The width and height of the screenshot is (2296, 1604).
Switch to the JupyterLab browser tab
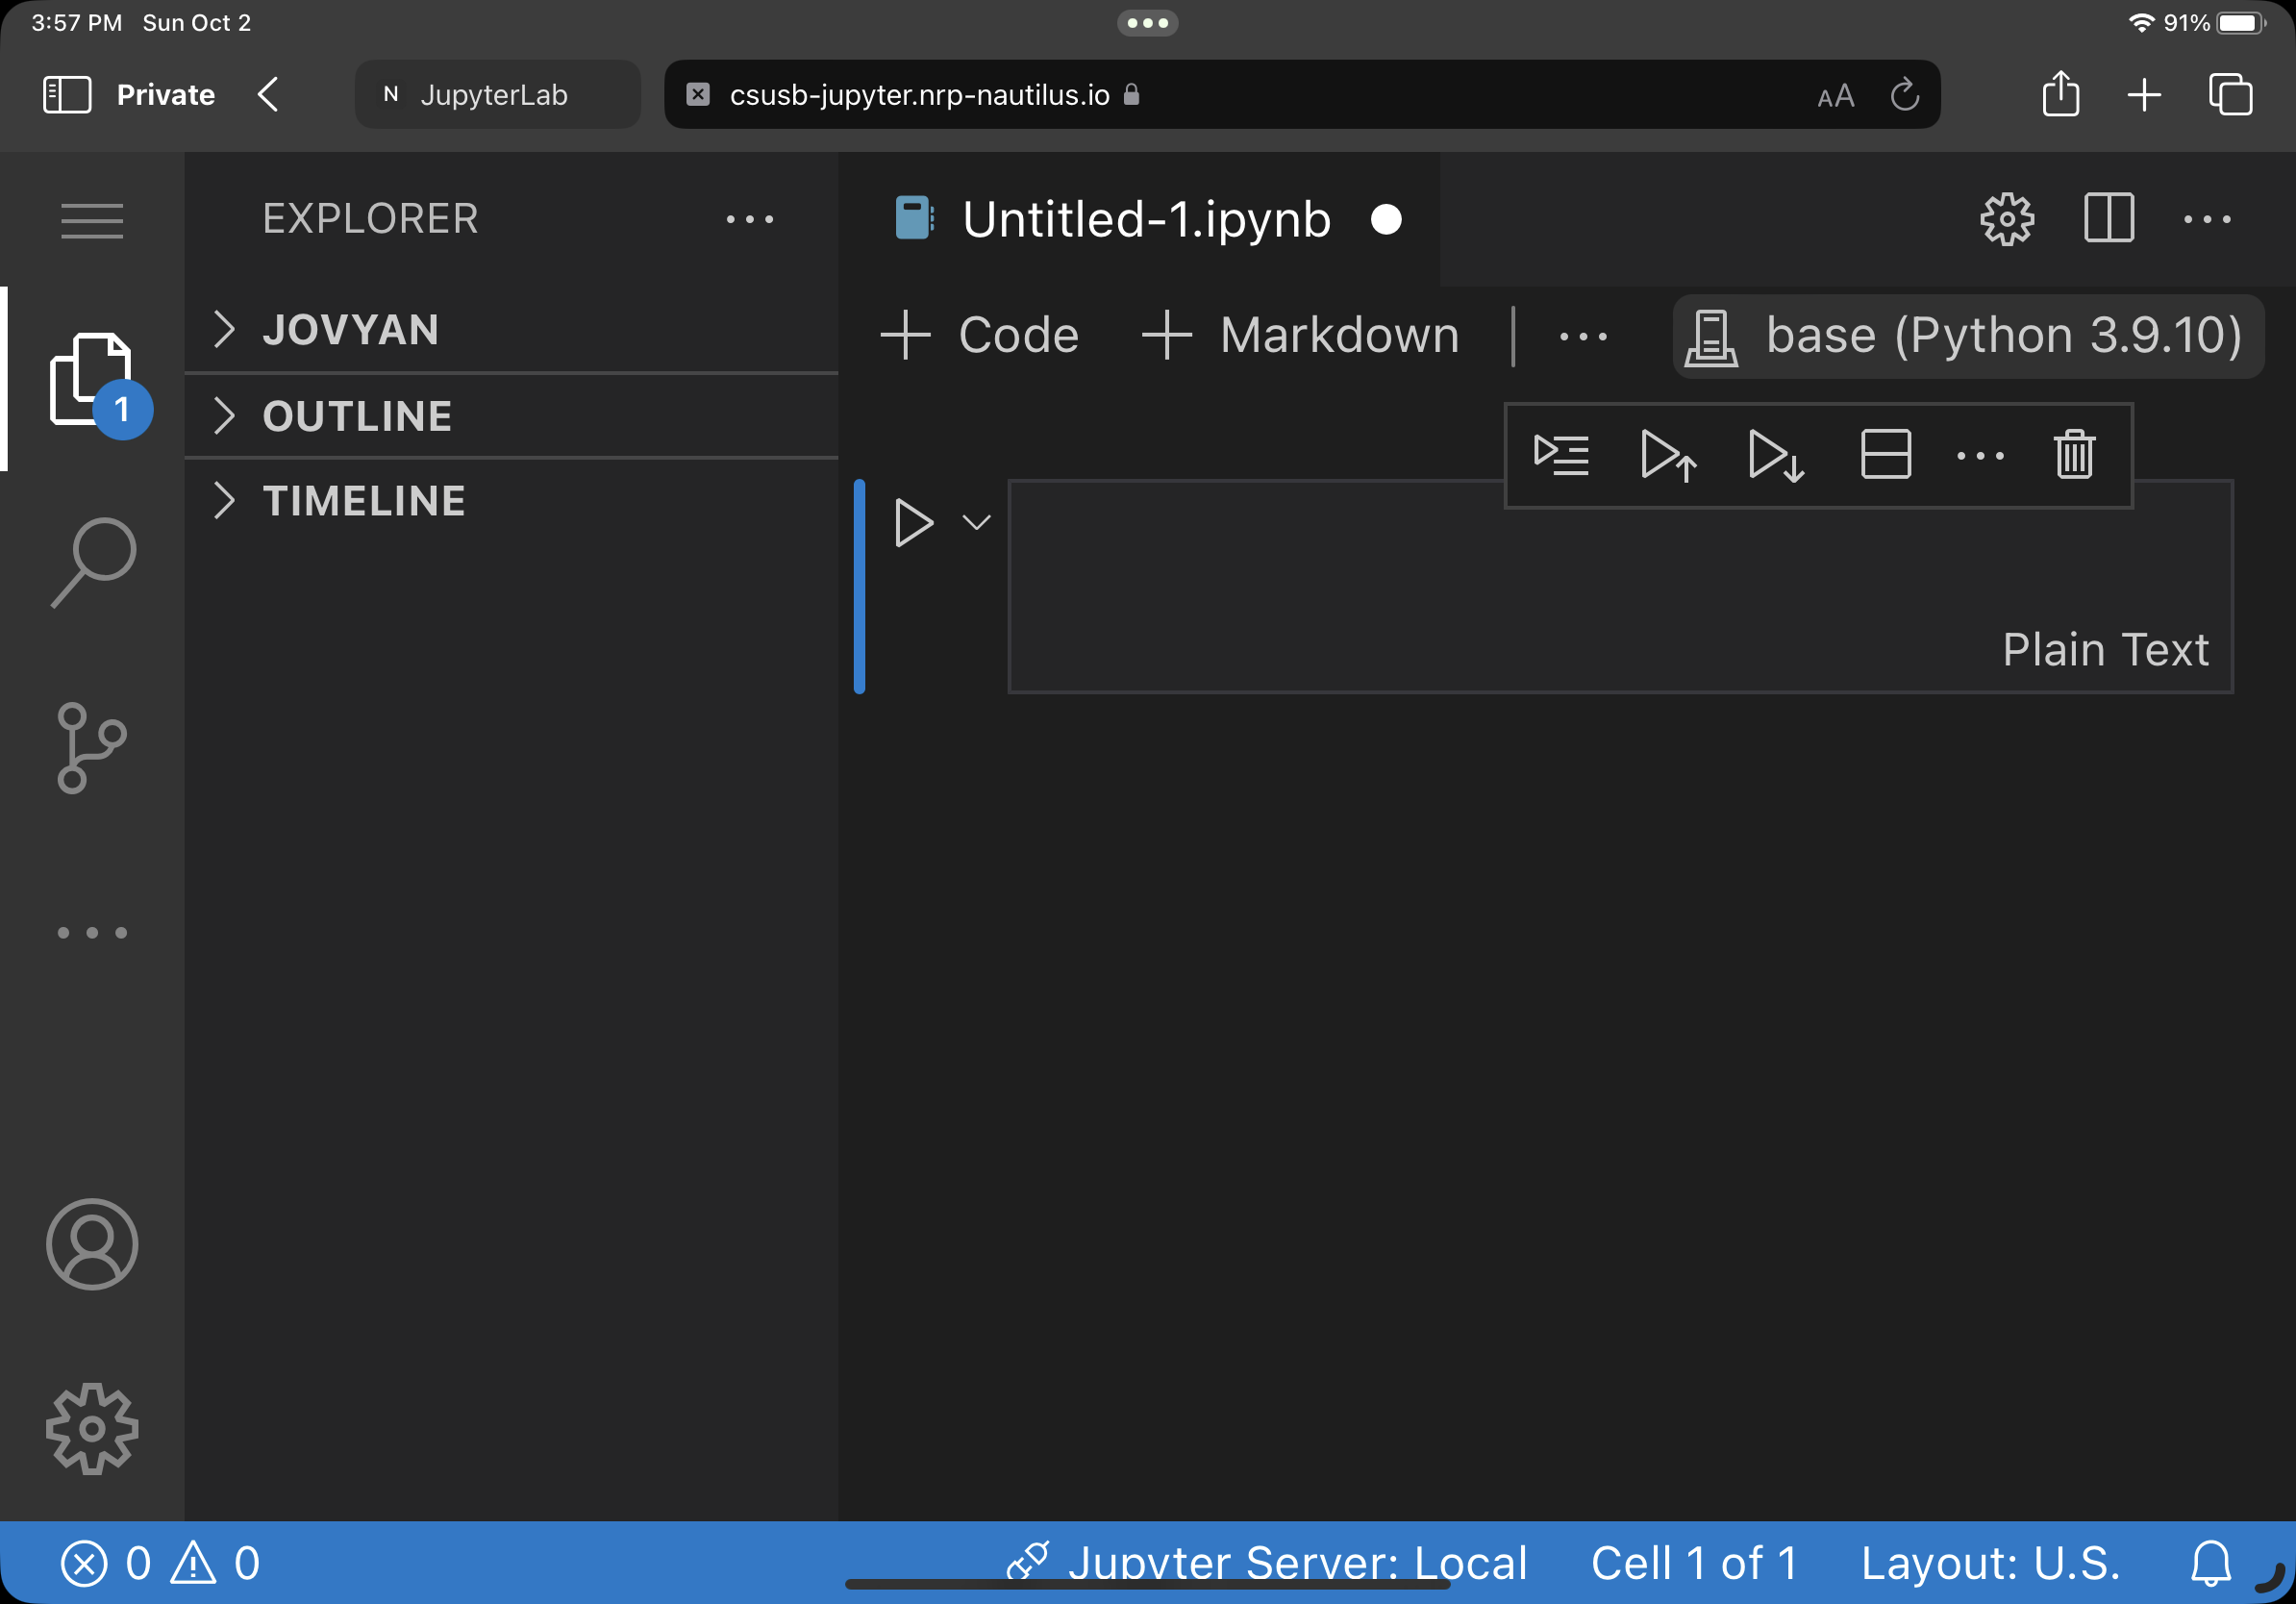498,95
